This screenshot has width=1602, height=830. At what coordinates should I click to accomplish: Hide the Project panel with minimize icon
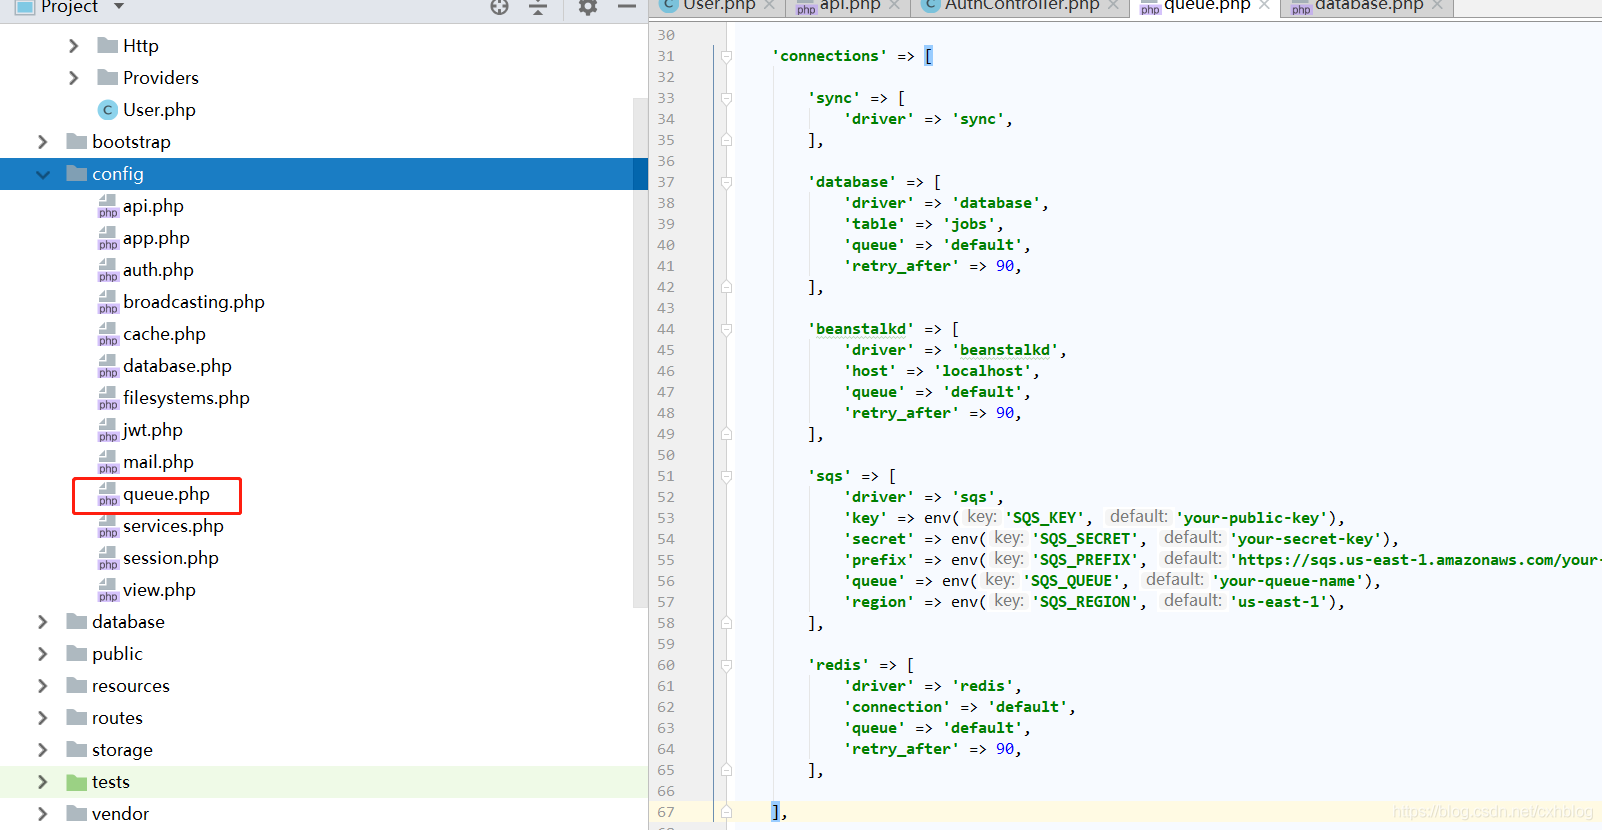[x=627, y=7]
